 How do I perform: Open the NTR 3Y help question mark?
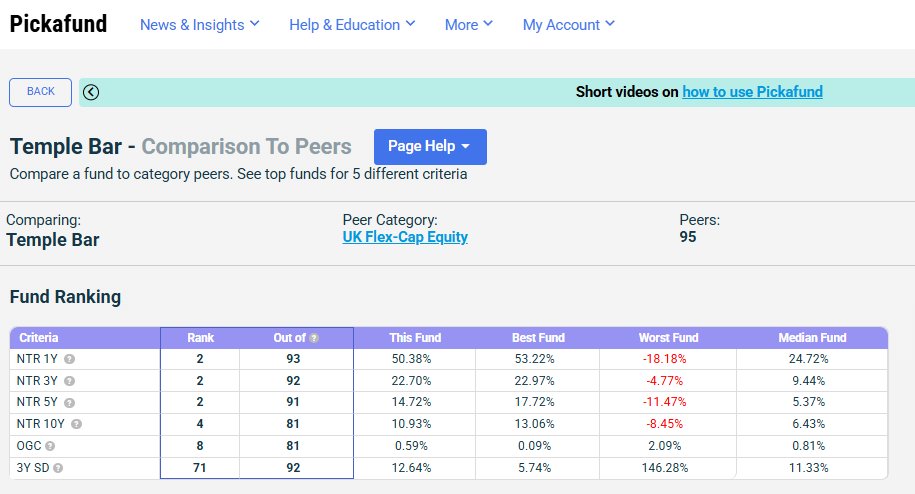point(69,381)
